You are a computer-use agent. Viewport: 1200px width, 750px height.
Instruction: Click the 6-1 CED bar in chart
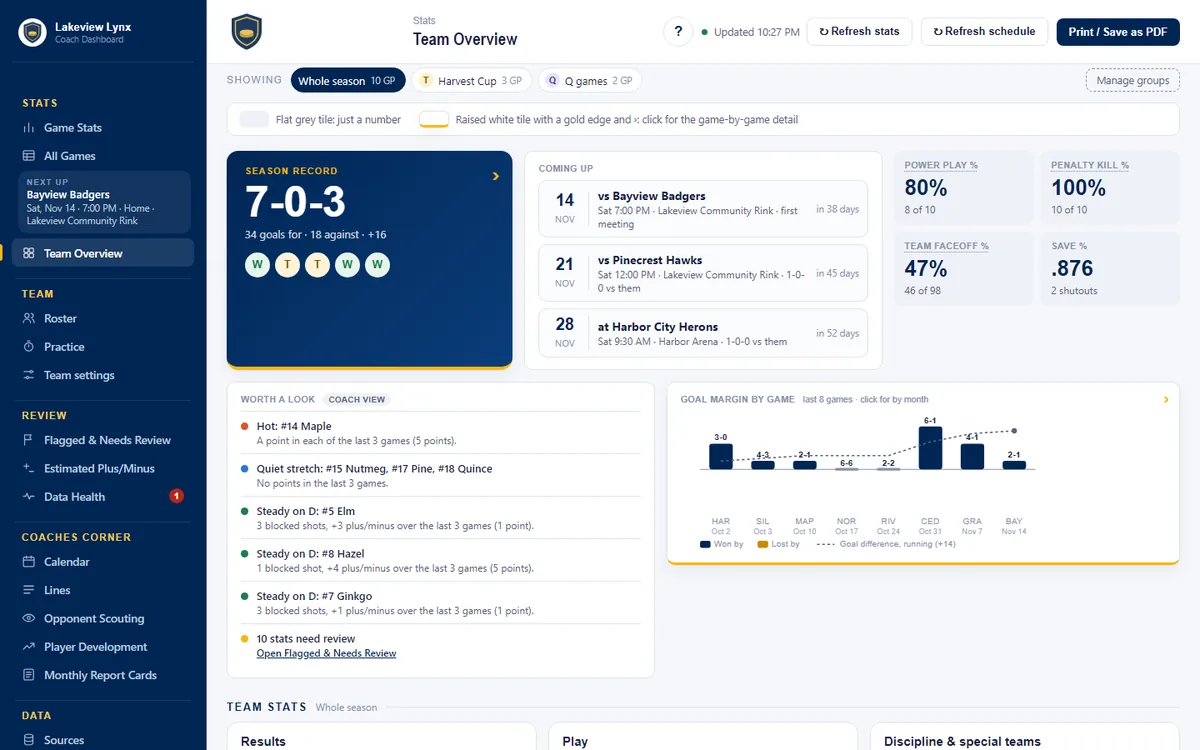coord(930,448)
